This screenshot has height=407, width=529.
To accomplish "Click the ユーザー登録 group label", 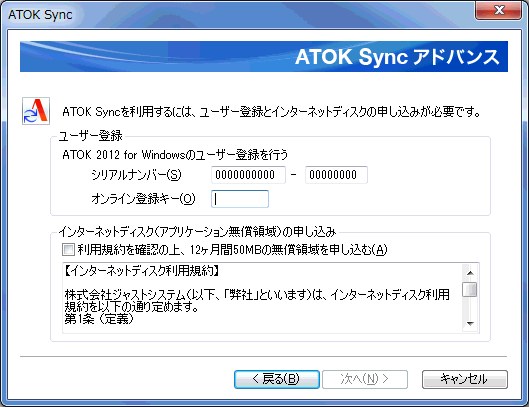I will 90,136.
